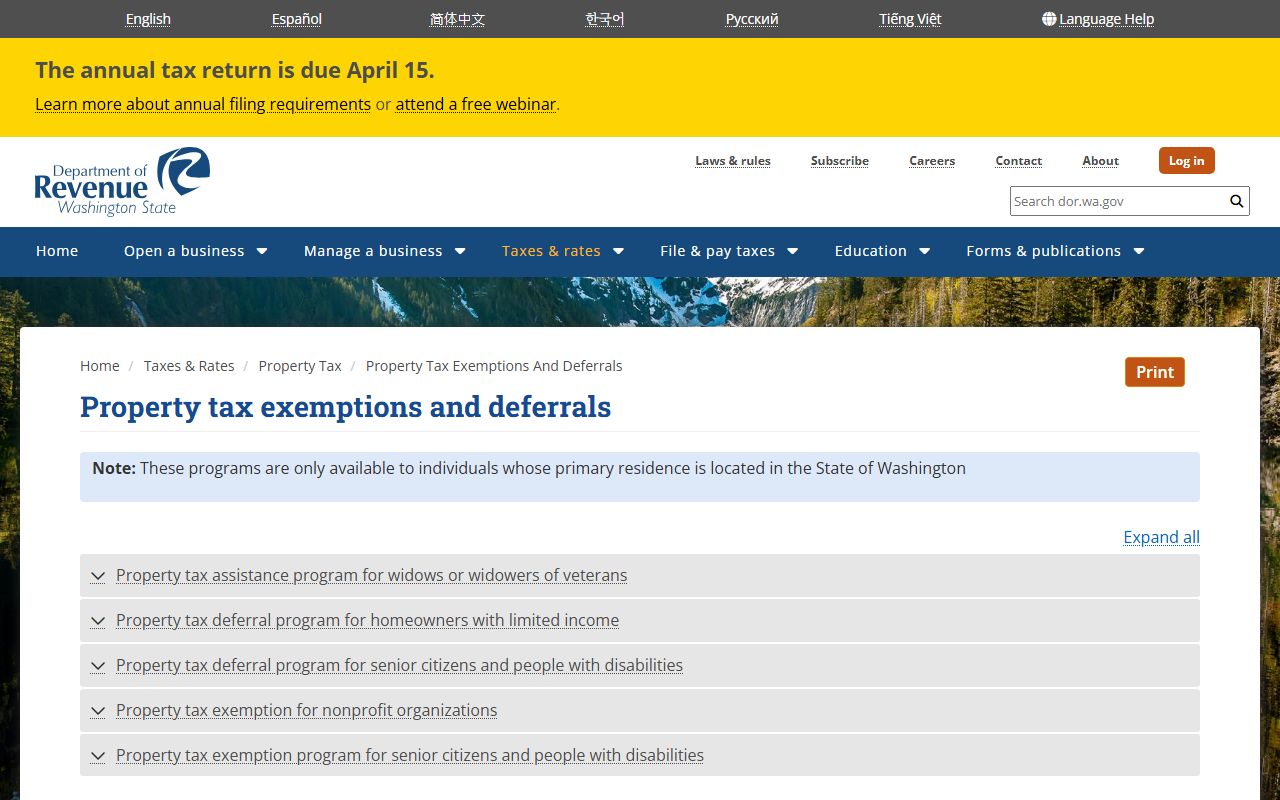Click Property Tax breadcrumb
Screen dimensions: 1280x800
click(x=300, y=366)
